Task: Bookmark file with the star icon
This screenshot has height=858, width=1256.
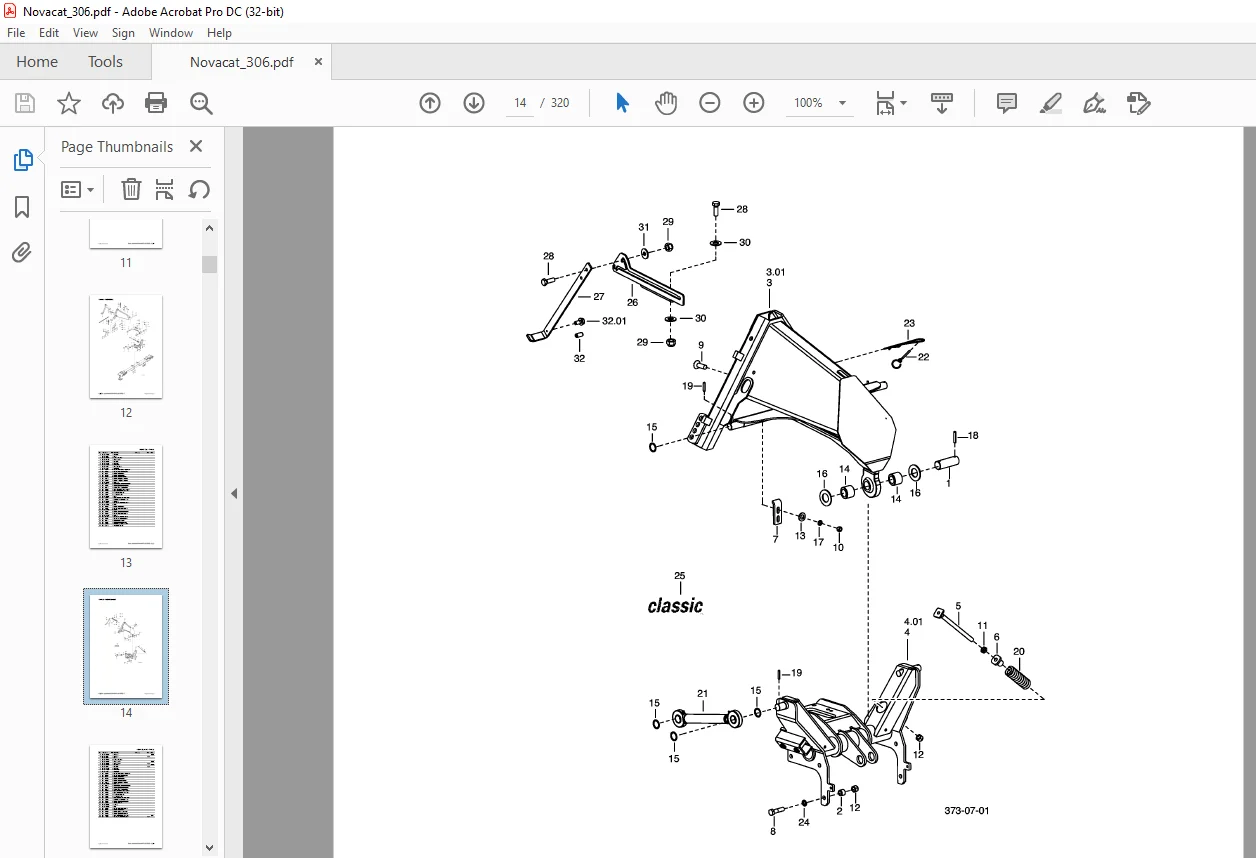Action: [x=69, y=103]
